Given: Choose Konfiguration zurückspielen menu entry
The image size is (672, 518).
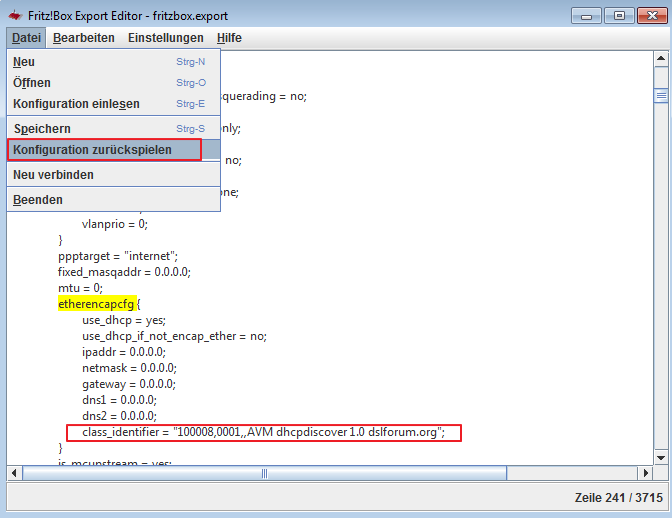Looking at the screenshot, I should (x=92, y=150).
